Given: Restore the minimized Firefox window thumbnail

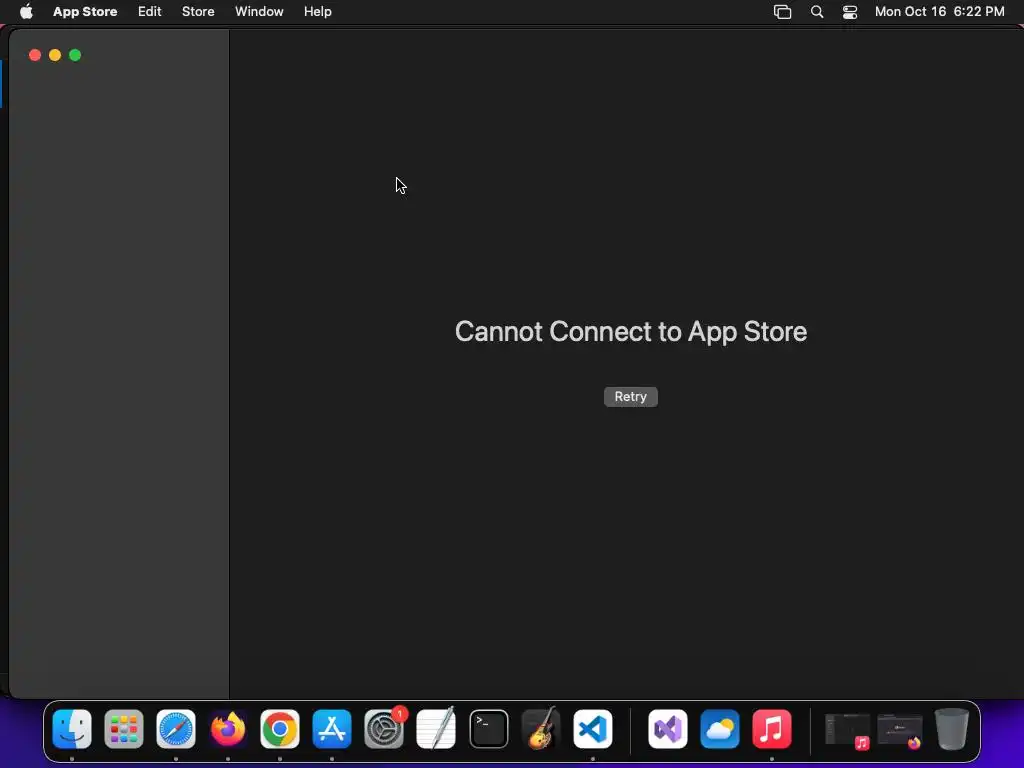Looking at the screenshot, I should tap(899, 730).
